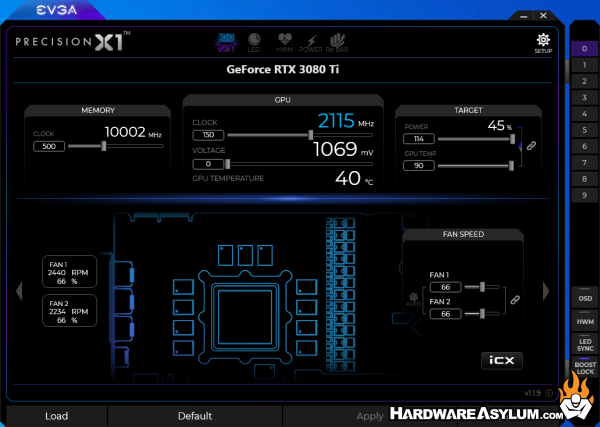Select profile 8
Viewport: 600px width, 427px height.
pos(584,179)
